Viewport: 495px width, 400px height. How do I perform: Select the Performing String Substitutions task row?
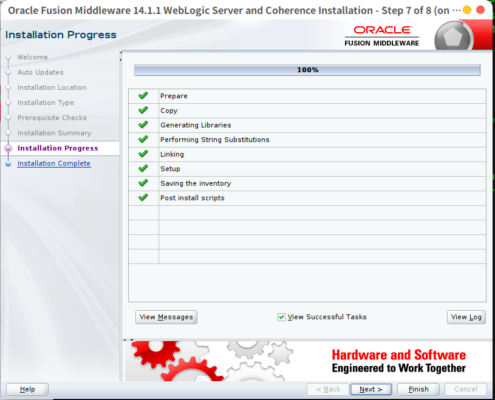(x=307, y=140)
